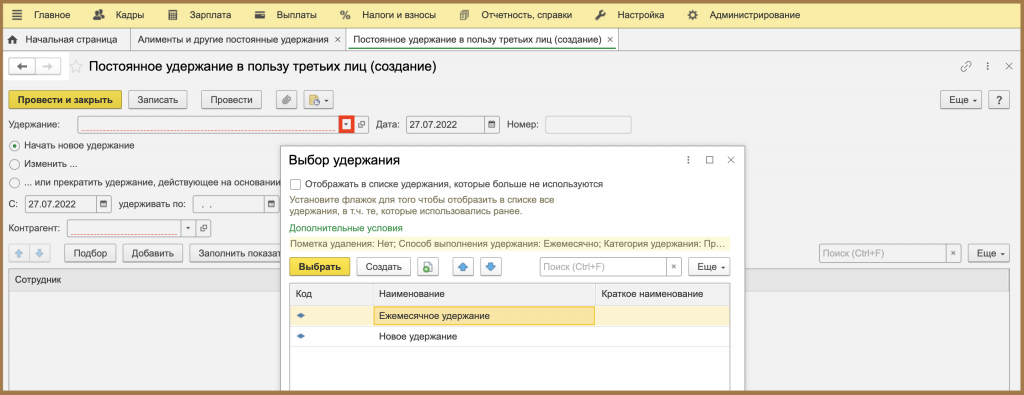Click Провести и закрыть button

(65, 100)
